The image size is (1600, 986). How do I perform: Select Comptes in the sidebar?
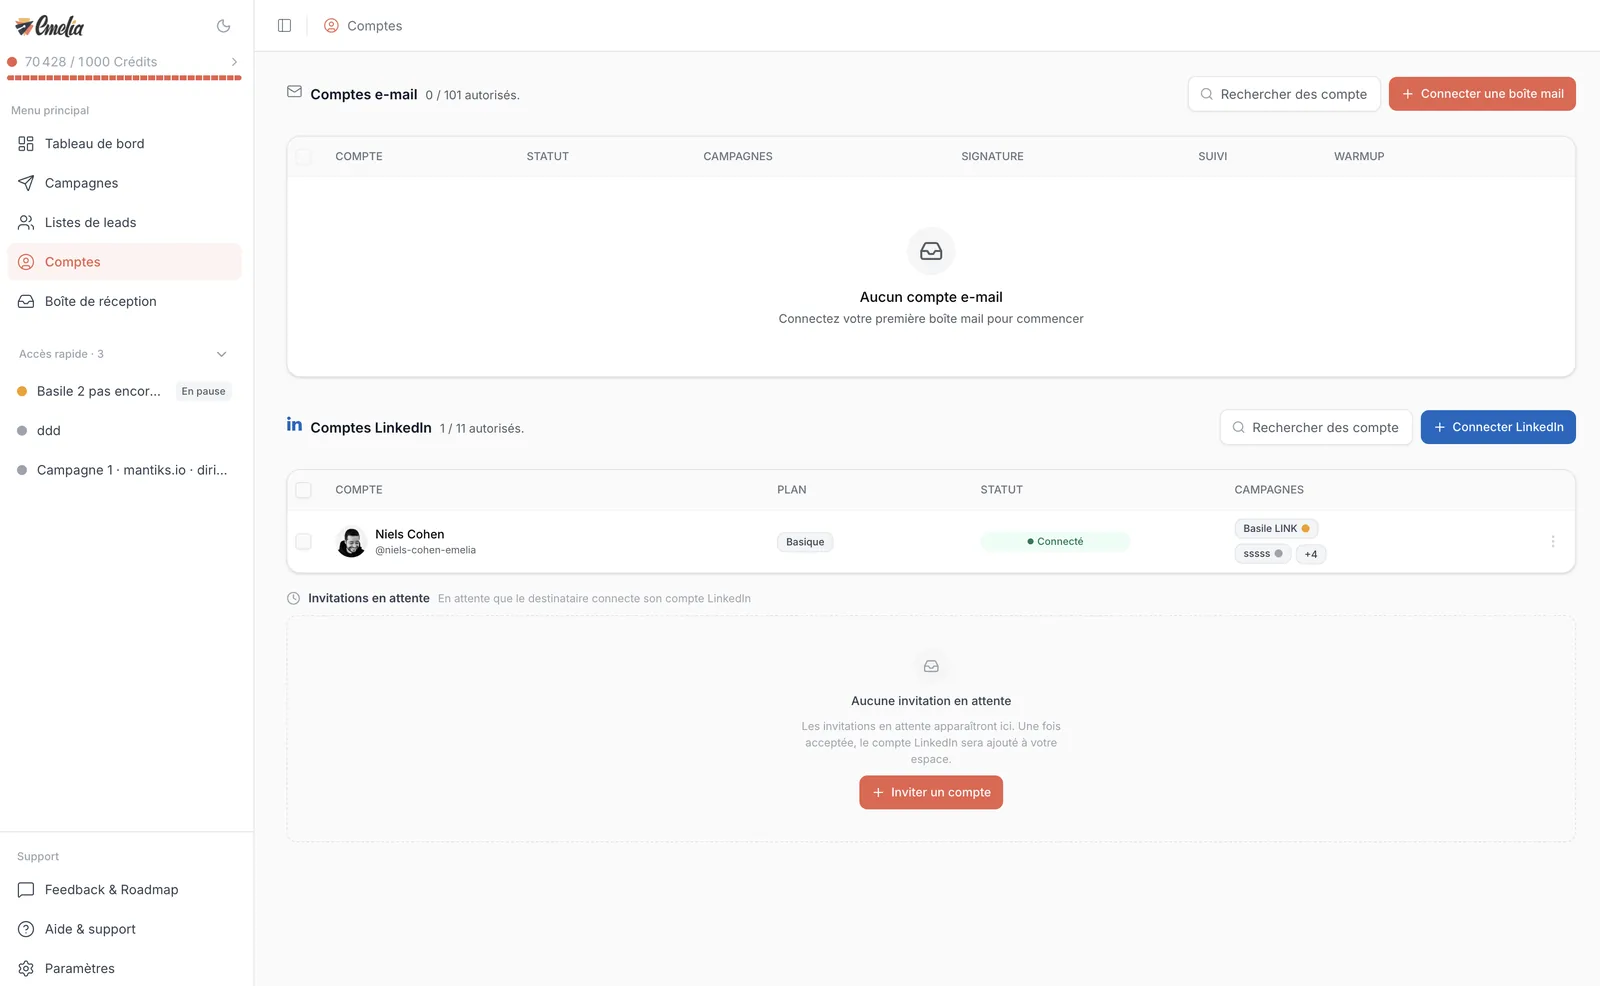(x=124, y=262)
